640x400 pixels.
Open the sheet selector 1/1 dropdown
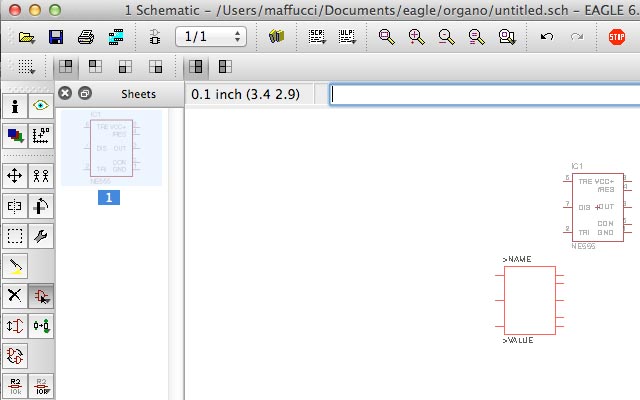pos(211,37)
